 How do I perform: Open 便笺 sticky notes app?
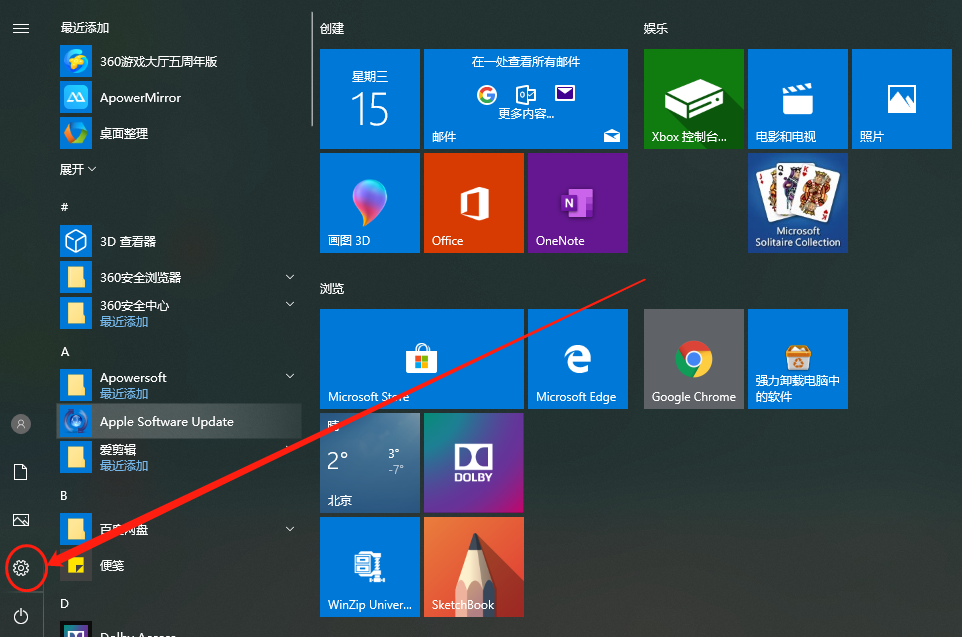(x=179, y=565)
